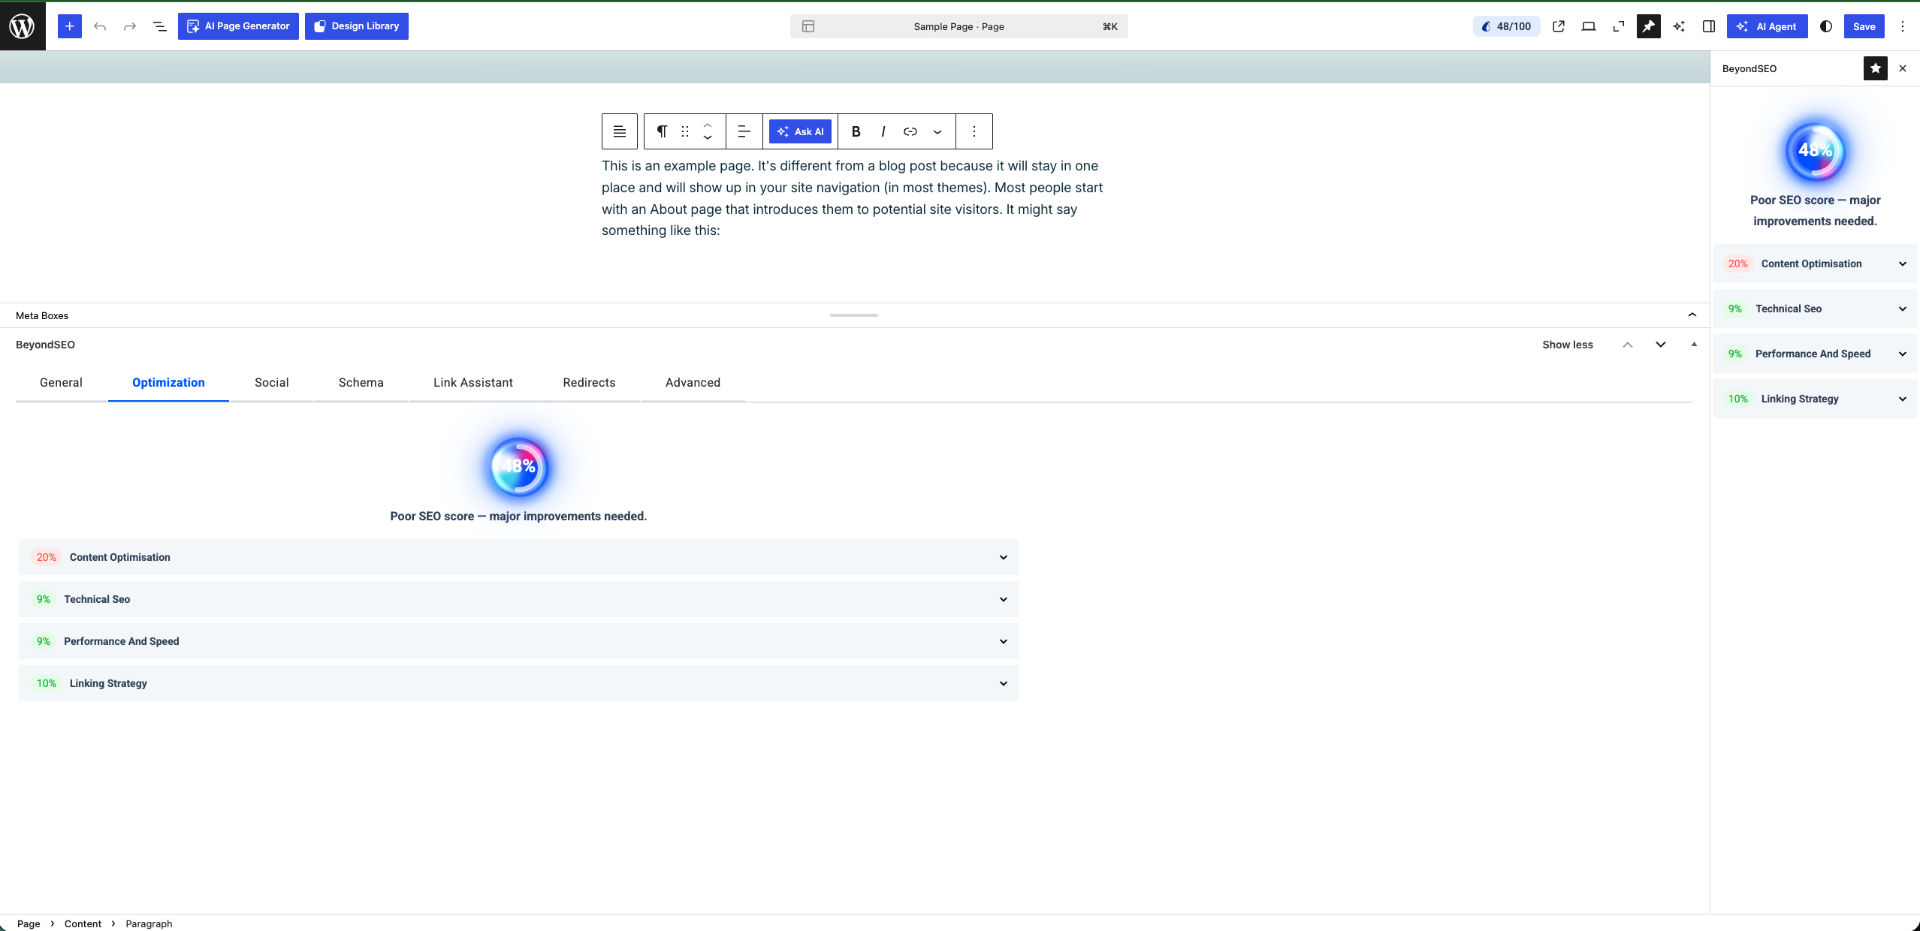Click the 48% score circle in meta box
This screenshot has width=1920, height=931.
click(519, 467)
